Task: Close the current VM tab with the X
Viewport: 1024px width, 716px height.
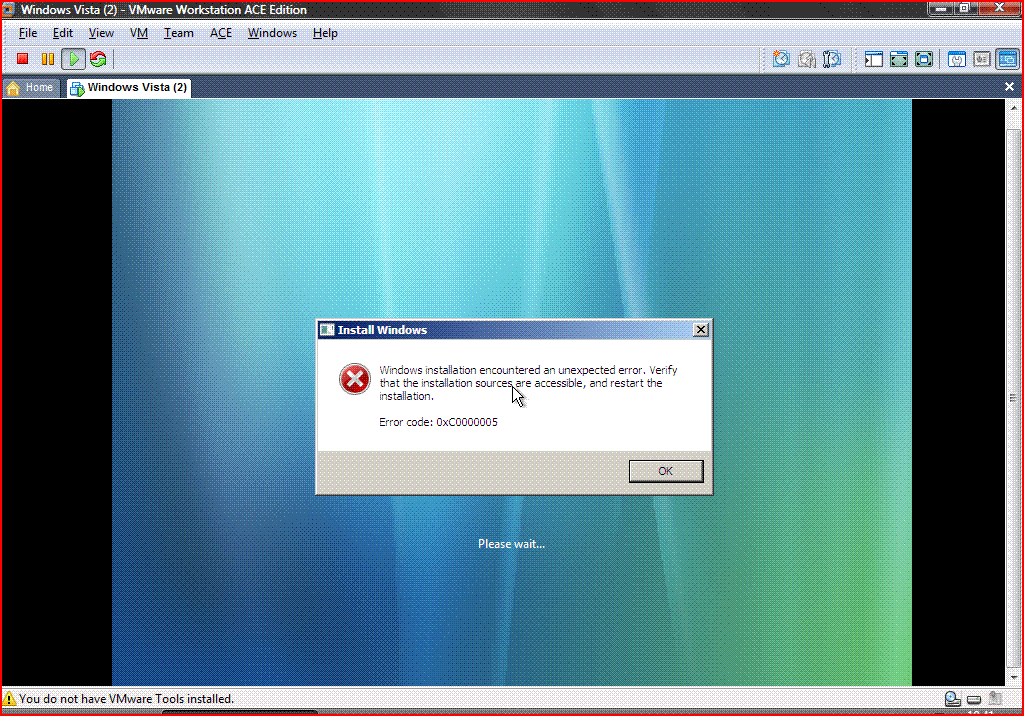Action: (1009, 86)
